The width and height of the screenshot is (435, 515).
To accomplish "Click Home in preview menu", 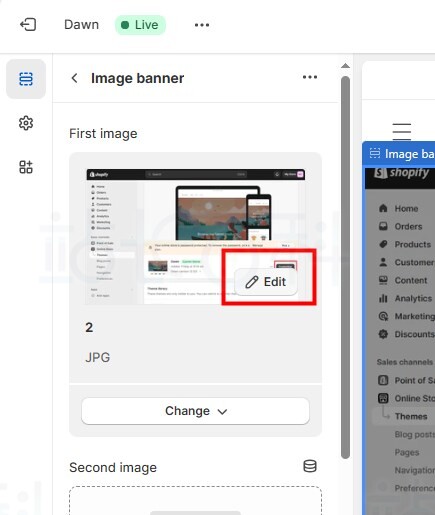I will click(x=406, y=209).
